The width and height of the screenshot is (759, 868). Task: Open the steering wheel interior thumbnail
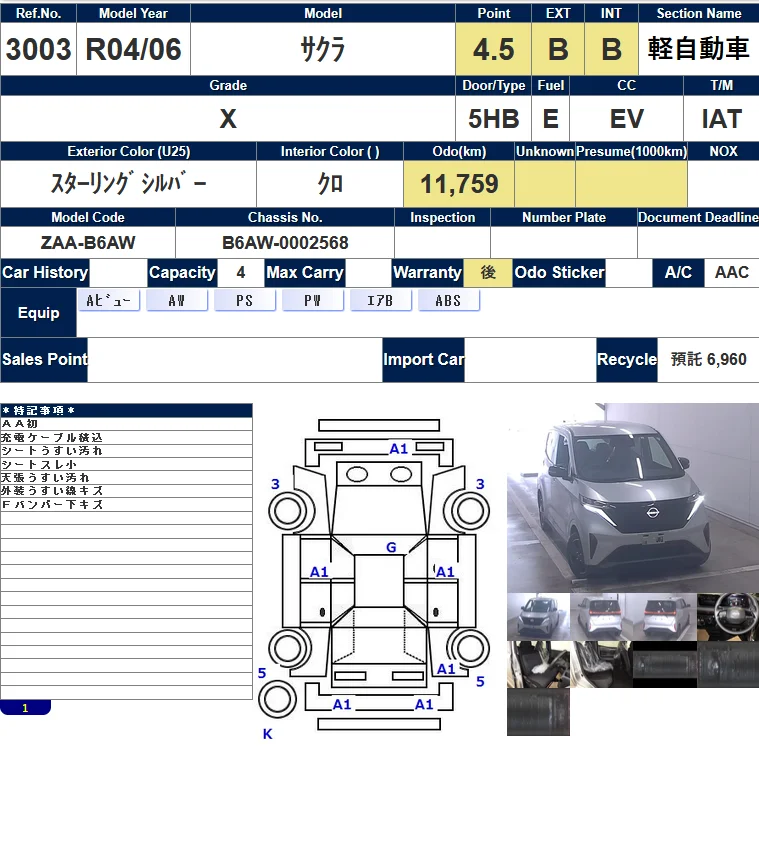pyautogui.click(x=727, y=616)
